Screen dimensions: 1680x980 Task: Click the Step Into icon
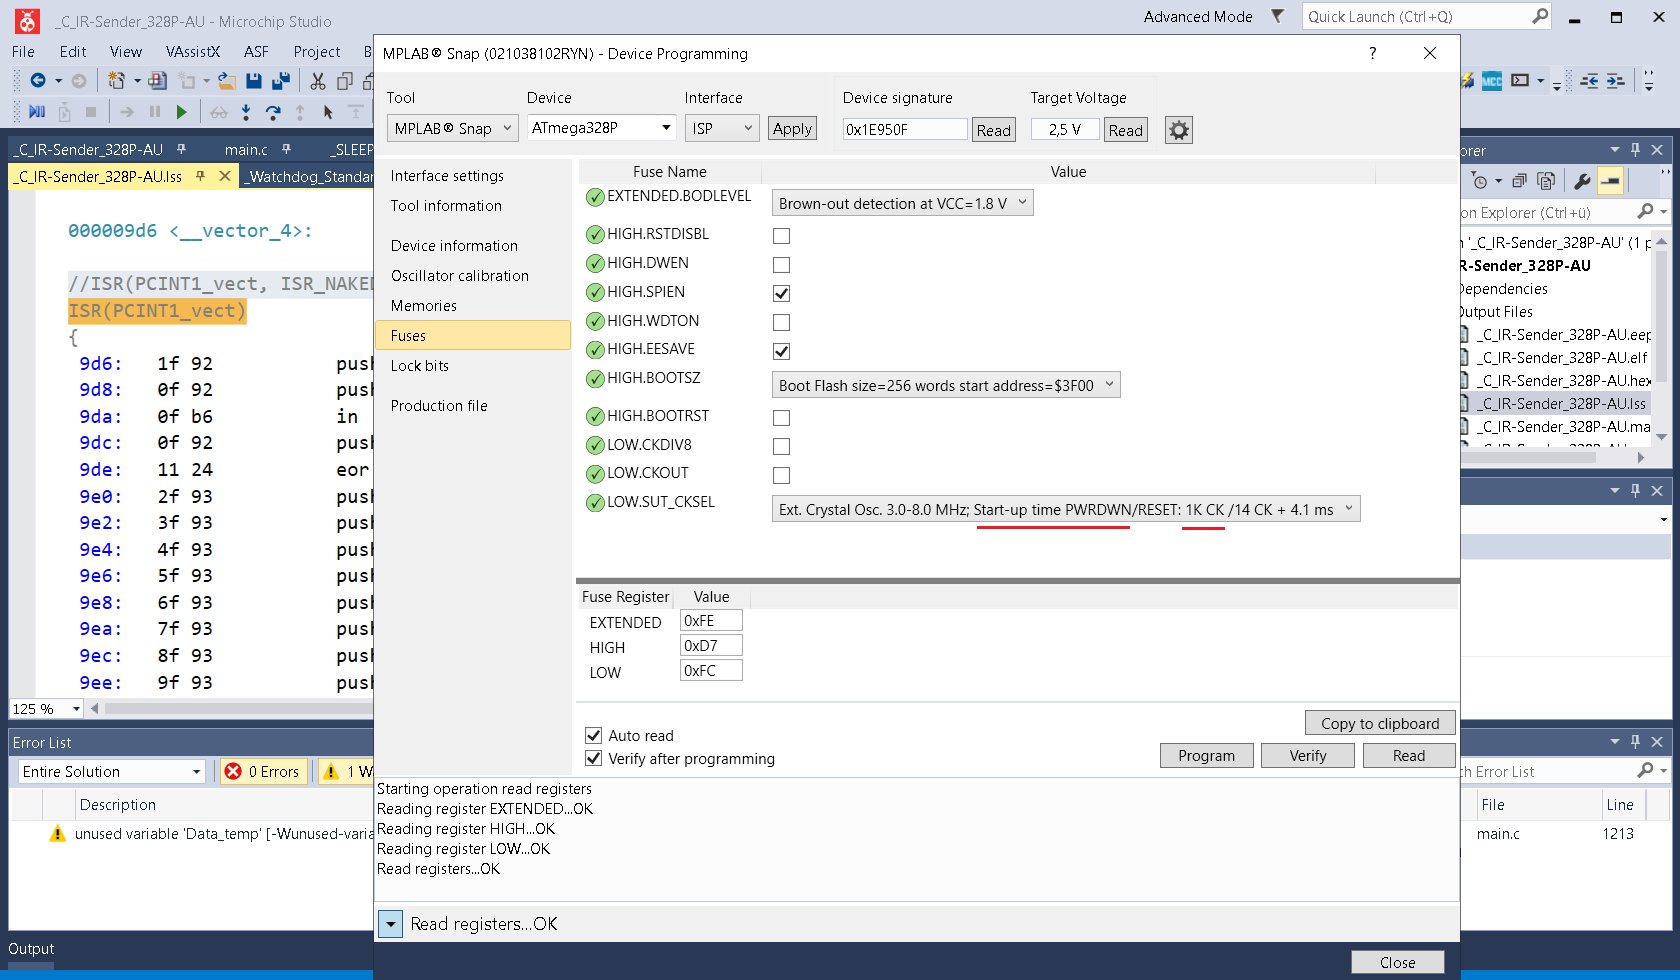click(246, 112)
